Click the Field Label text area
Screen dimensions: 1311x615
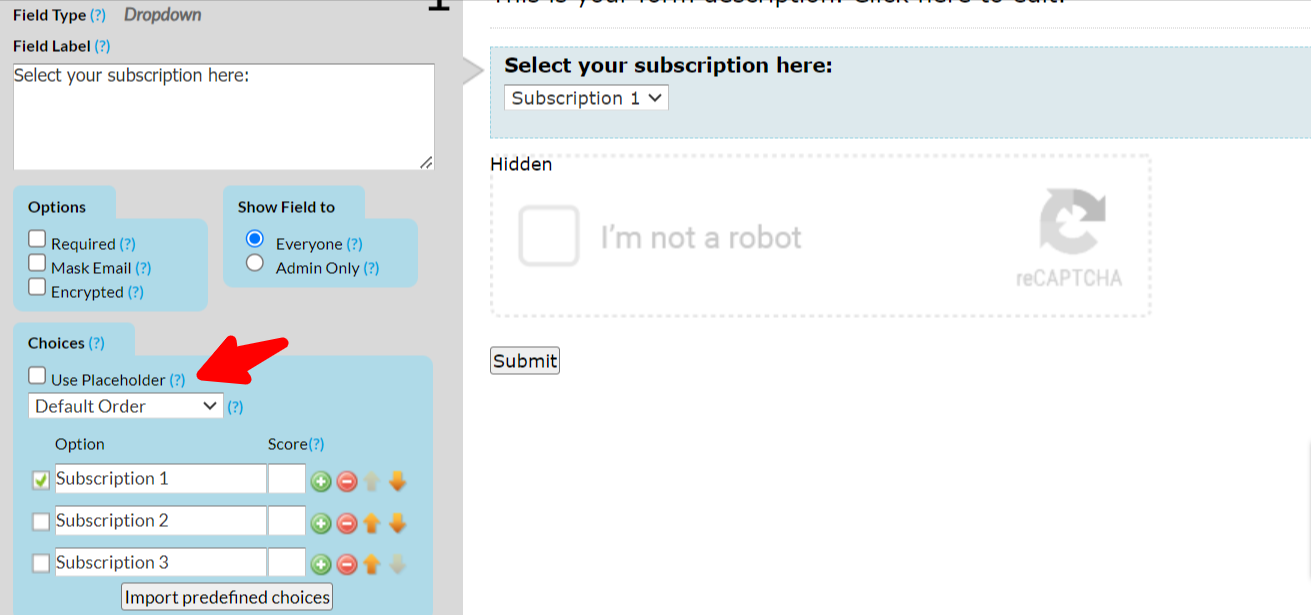tap(224, 117)
